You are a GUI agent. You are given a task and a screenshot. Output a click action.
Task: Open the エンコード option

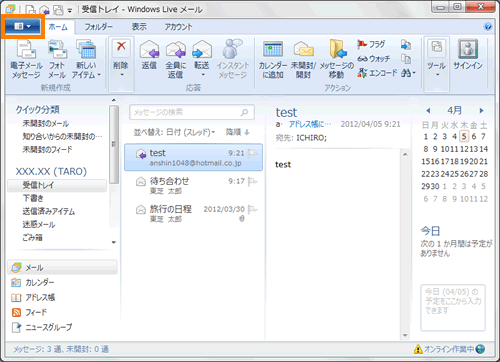click(x=377, y=73)
